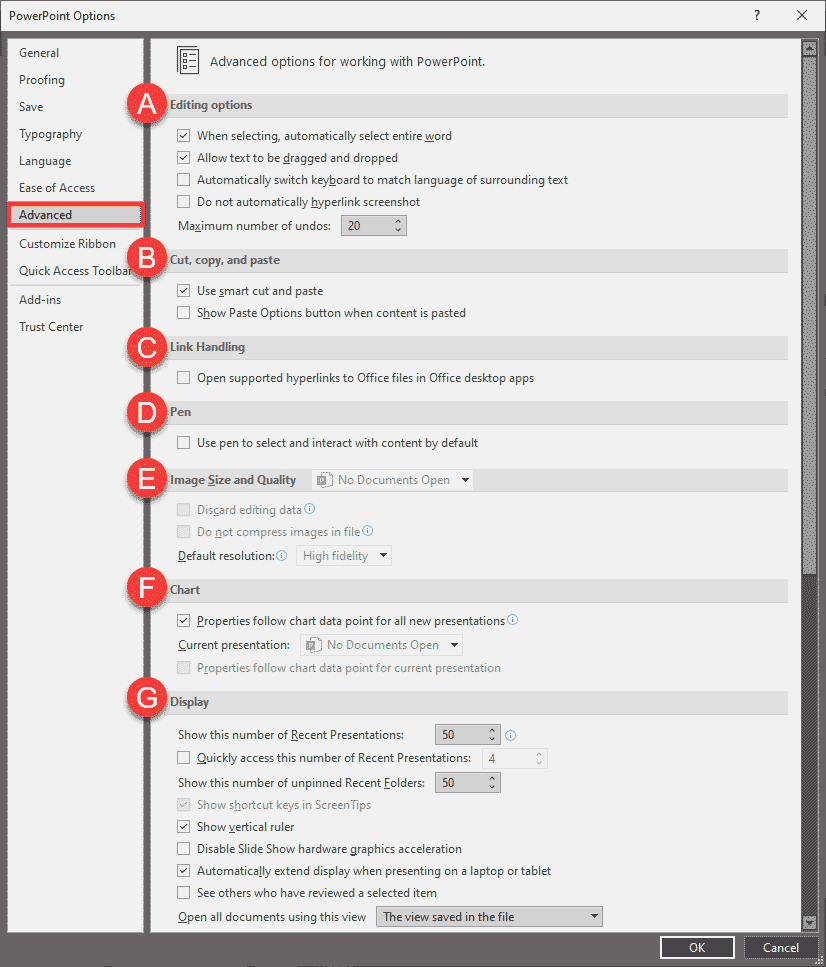Click the OK button

click(x=697, y=947)
